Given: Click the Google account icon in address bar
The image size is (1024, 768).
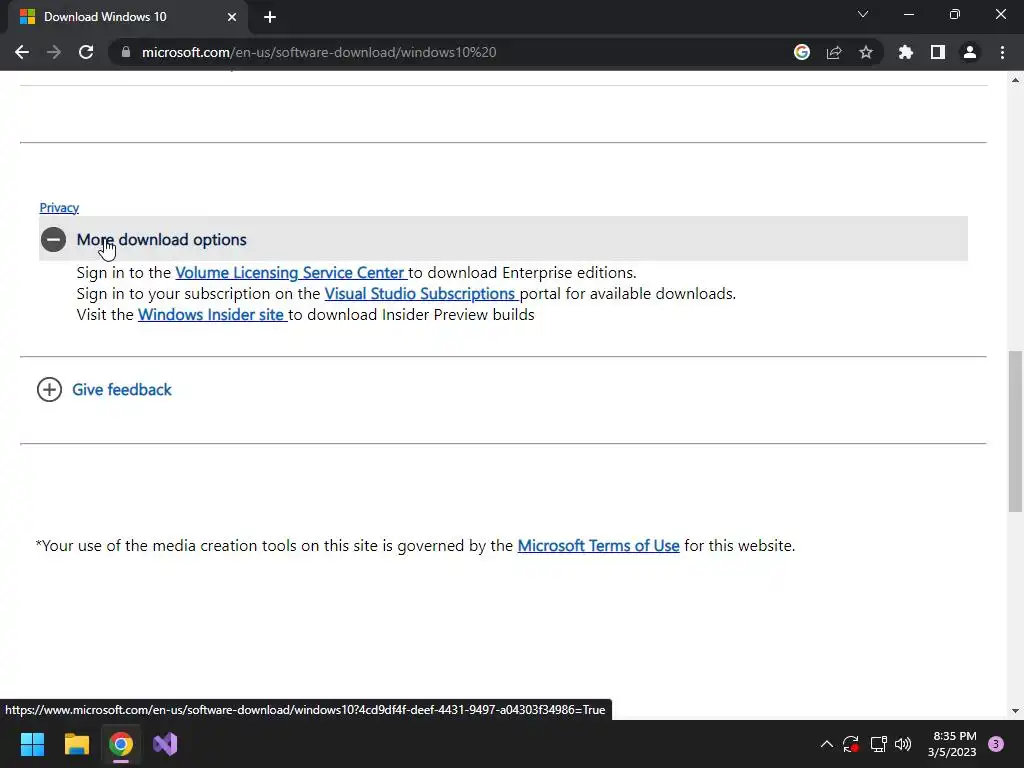Looking at the screenshot, I should (802, 52).
